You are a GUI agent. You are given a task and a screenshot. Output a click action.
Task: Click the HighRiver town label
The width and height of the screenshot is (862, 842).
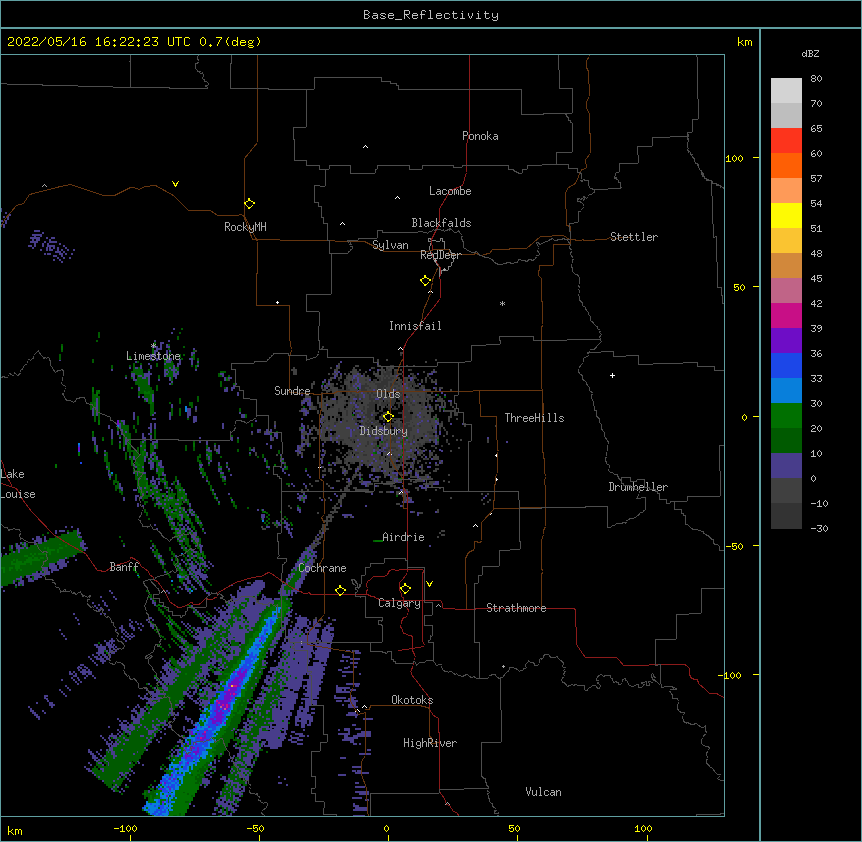click(x=430, y=743)
